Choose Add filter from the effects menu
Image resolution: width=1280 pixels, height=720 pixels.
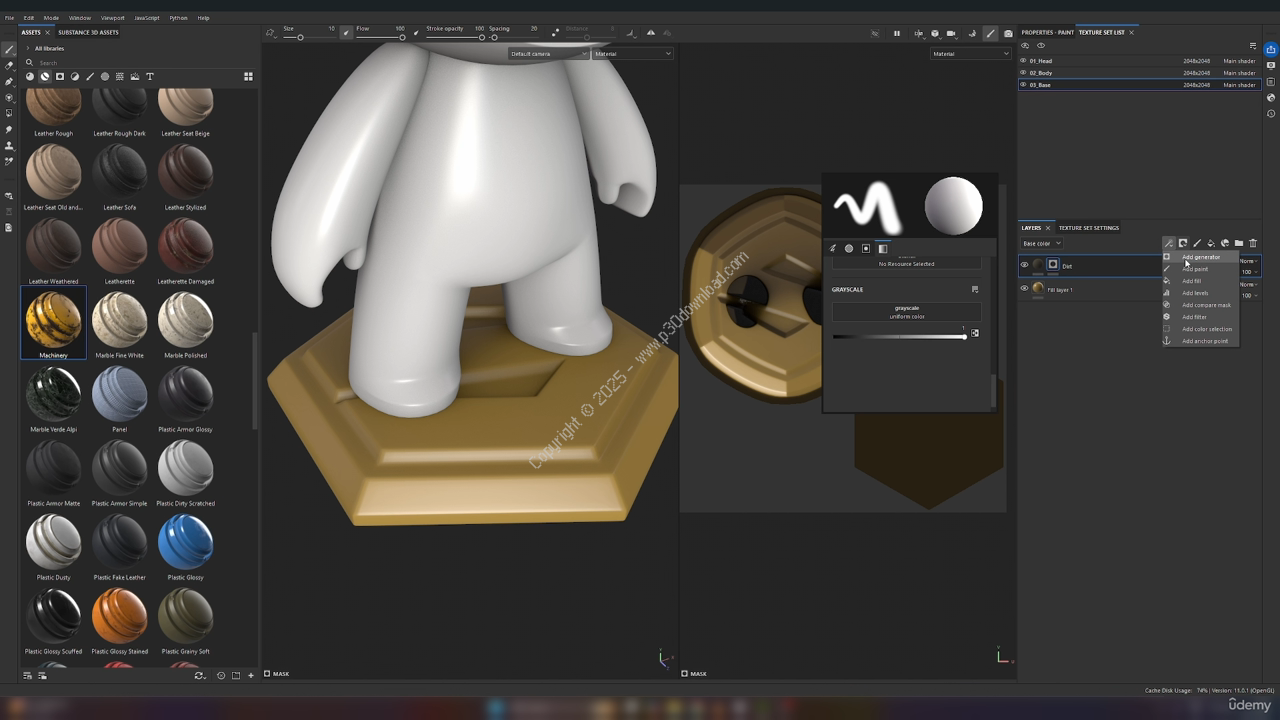(x=1200, y=317)
